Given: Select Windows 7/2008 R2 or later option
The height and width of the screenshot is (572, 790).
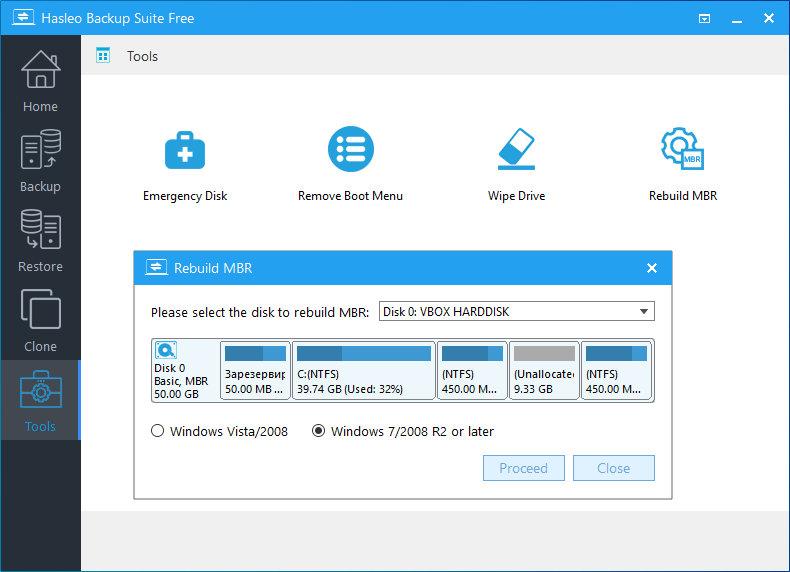Looking at the screenshot, I should [x=403, y=431].
